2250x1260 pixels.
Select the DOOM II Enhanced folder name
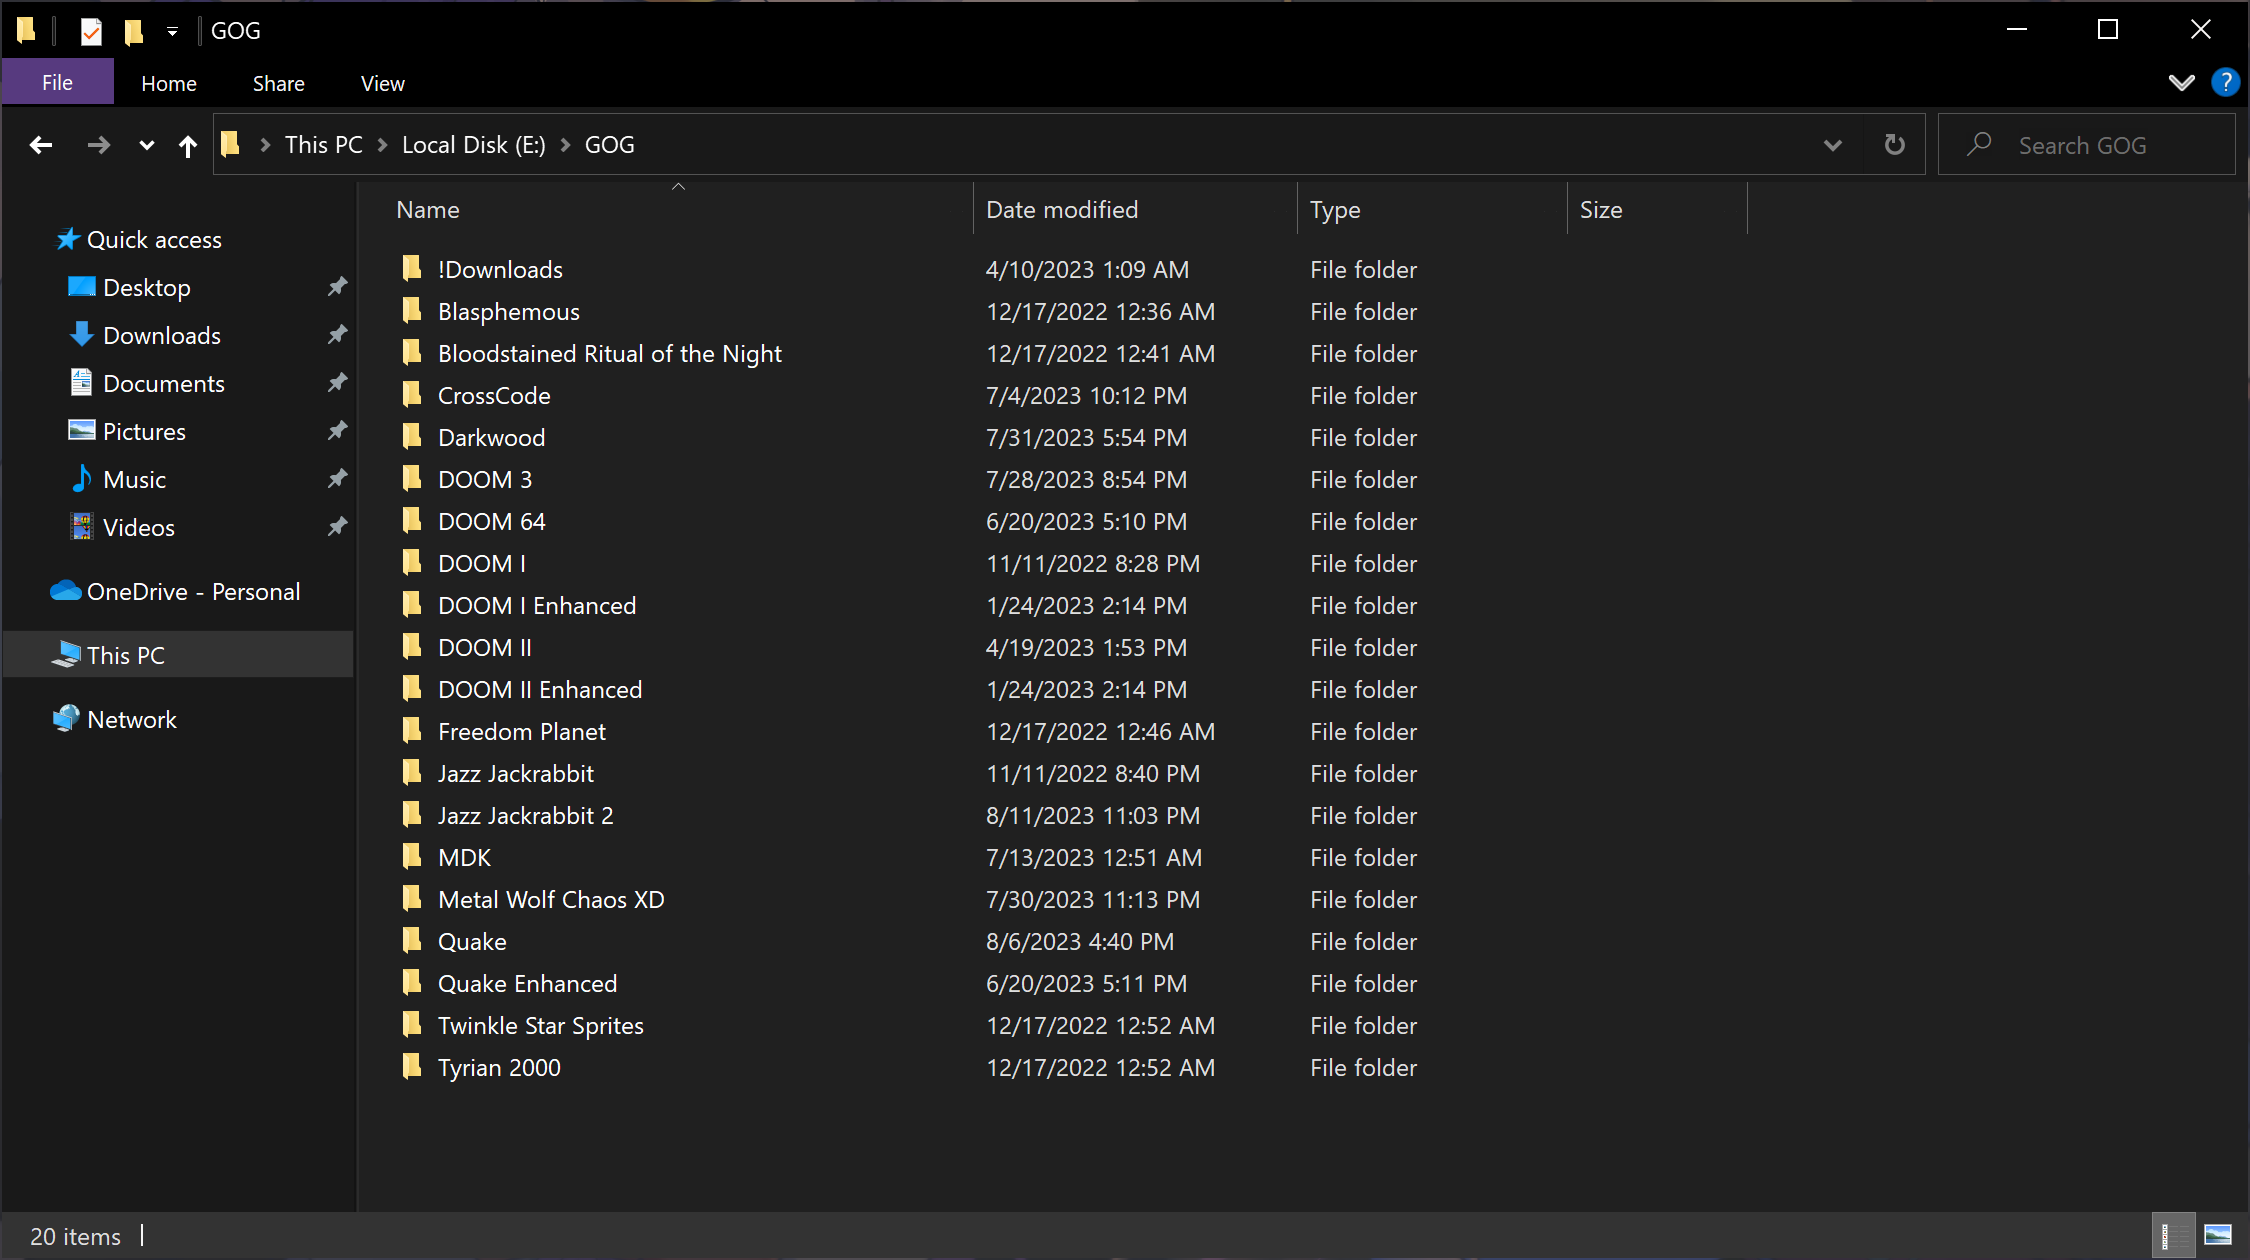click(540, 690)
